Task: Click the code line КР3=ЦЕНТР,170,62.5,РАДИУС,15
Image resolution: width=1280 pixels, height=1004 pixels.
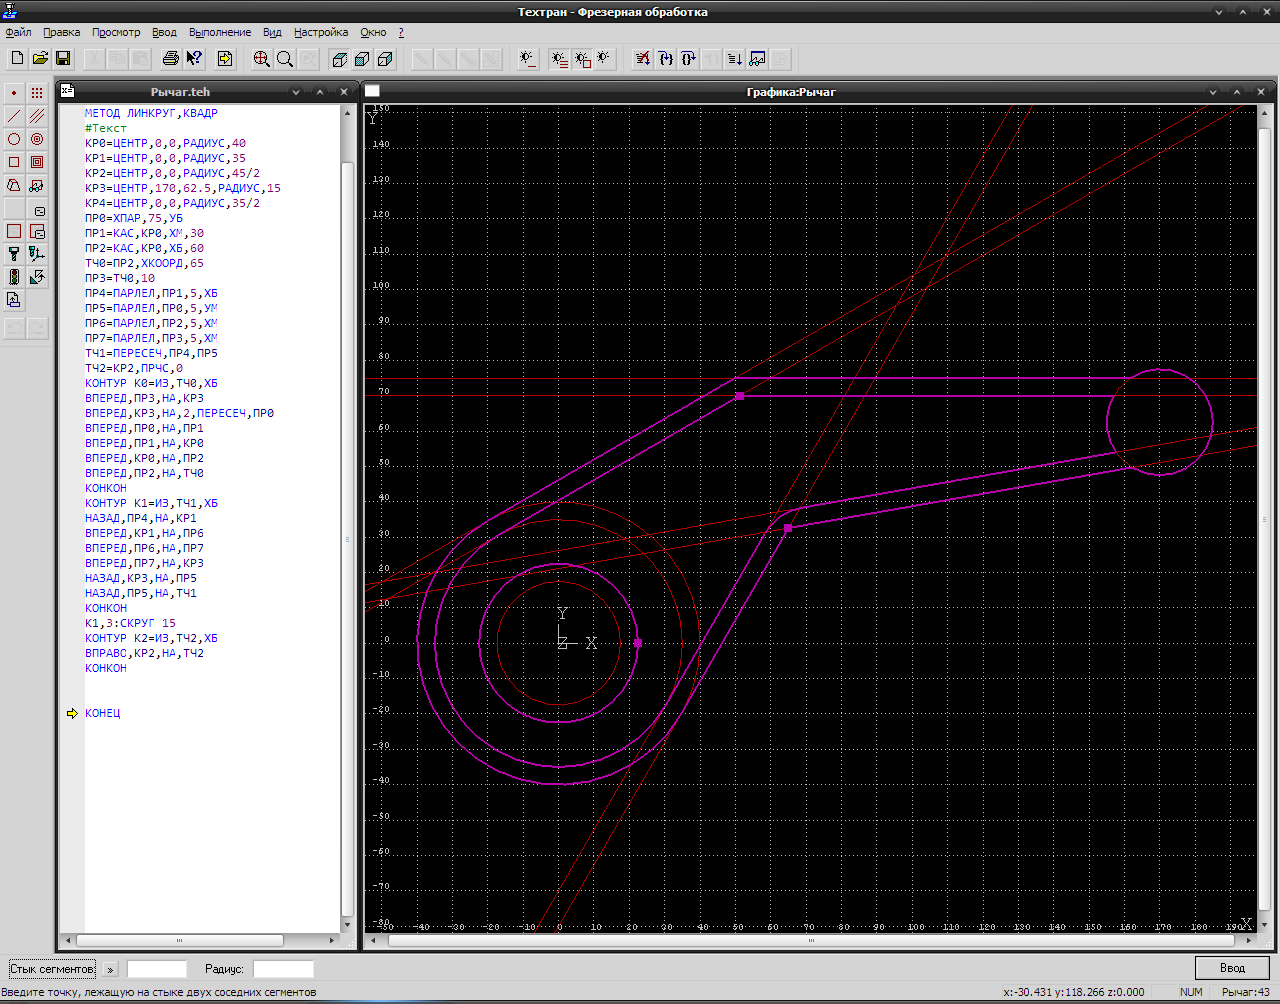Action: click(183, 188)
